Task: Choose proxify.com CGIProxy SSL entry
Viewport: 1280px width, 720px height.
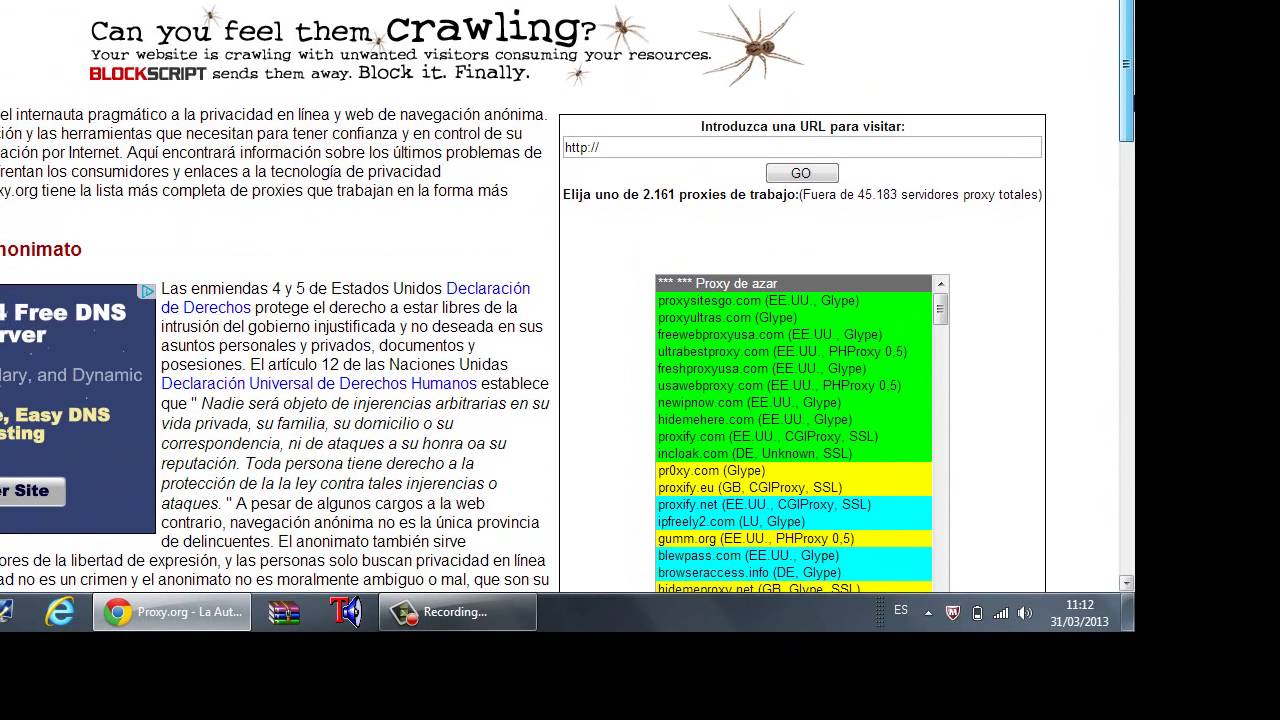Action: click(794, 436)
